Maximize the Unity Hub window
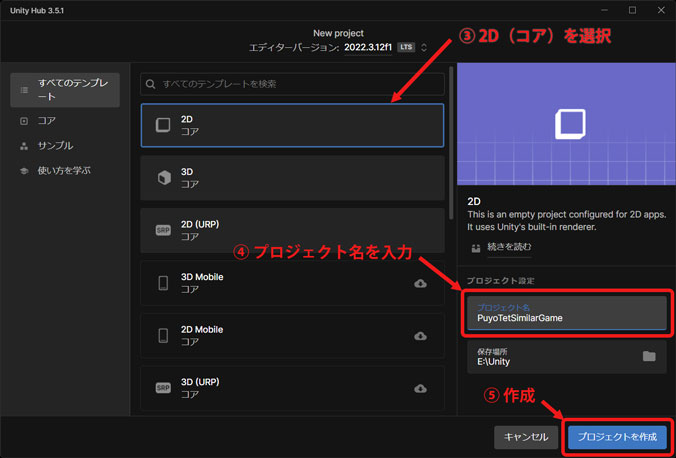Image resolution: width=676 pixels, height=458 pixels. (632, 10)
